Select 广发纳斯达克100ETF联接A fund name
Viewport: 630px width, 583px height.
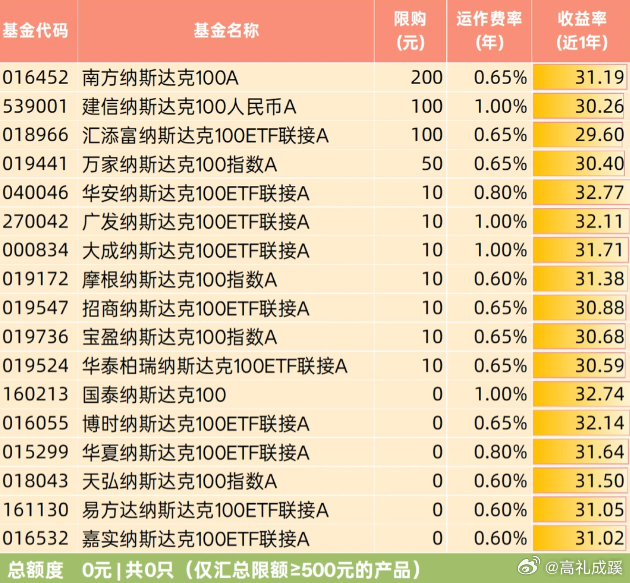coord(196,222)
